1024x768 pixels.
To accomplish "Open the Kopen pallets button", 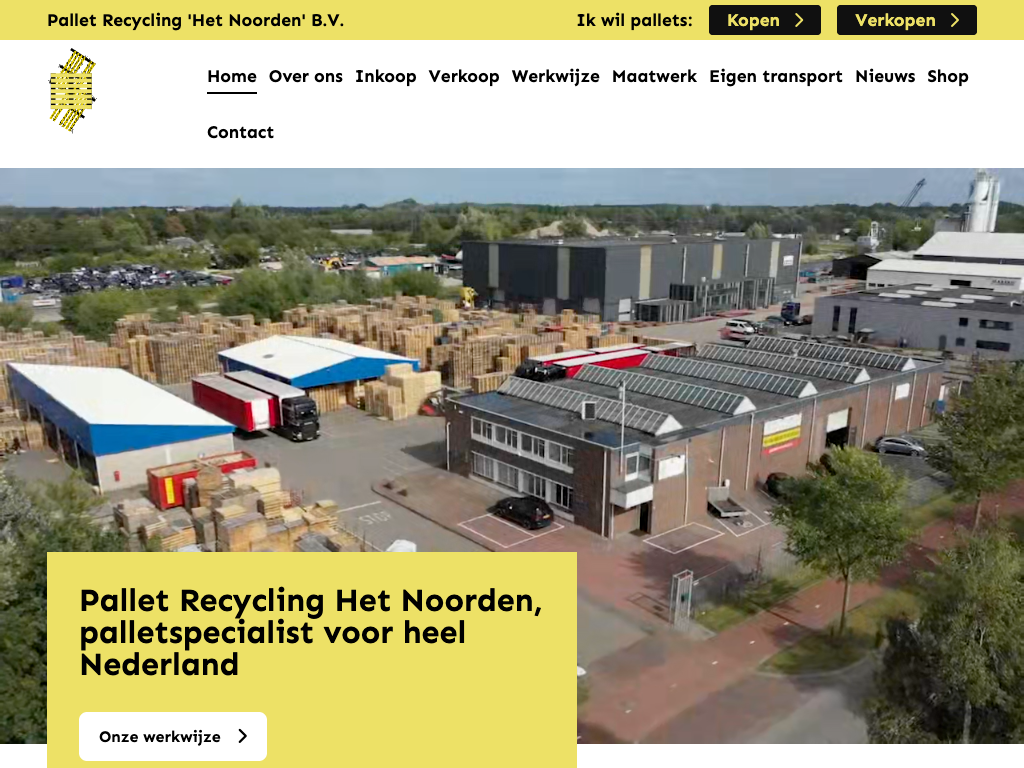I will [765, 20].
